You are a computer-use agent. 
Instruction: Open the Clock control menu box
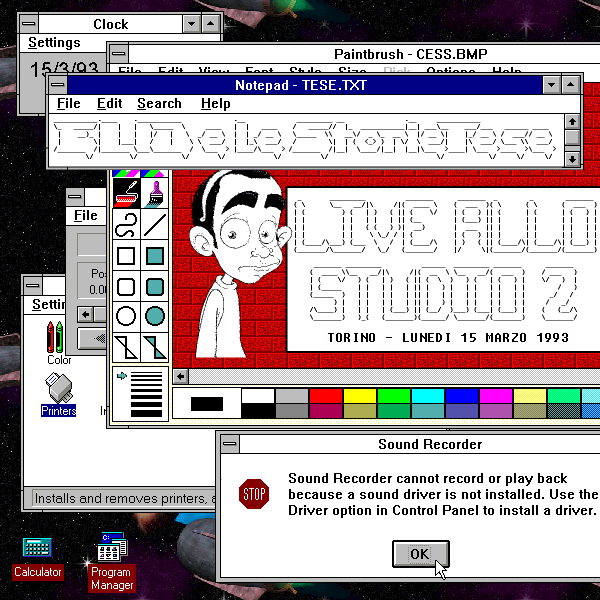[29, 24]
